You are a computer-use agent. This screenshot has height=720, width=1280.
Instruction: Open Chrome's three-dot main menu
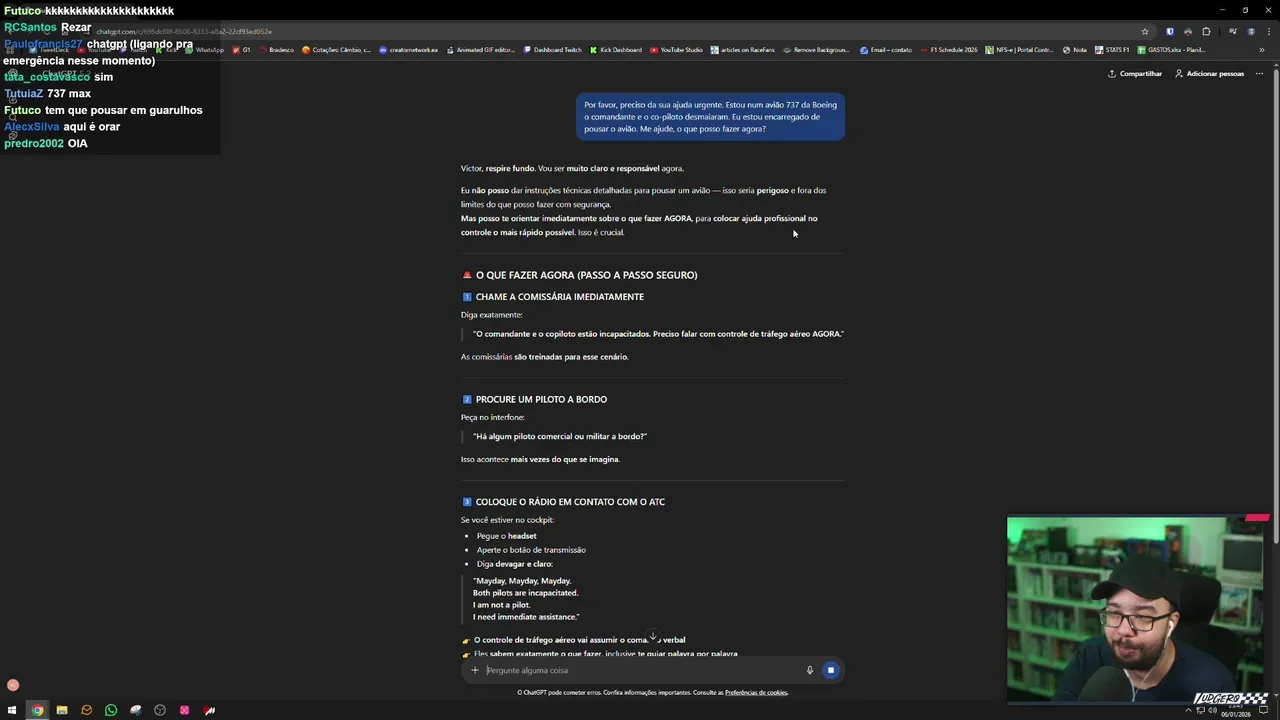[x=1268, y=31]
